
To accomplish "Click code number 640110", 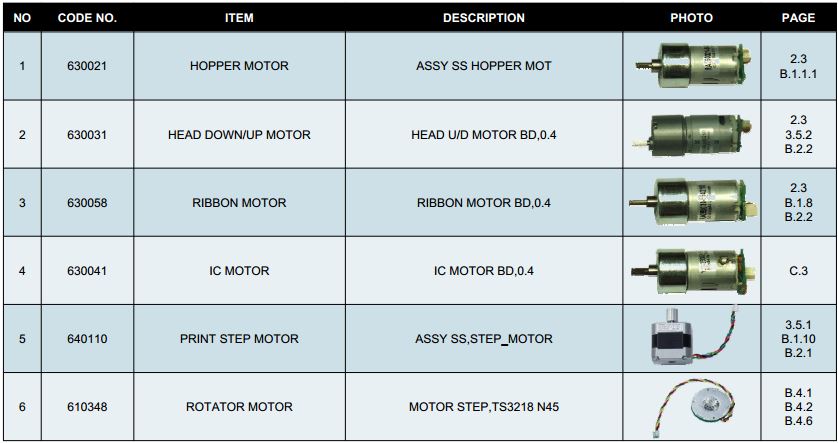I will click(x=87, y=339).
